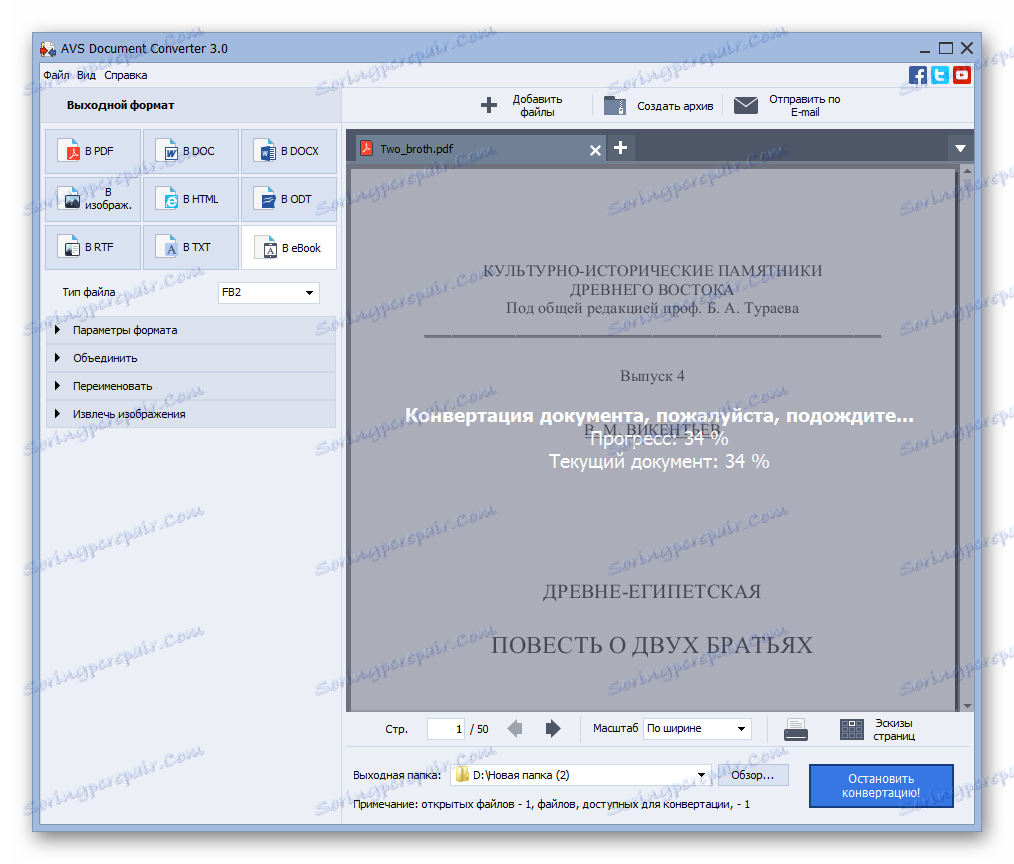1014x864 pixels.
Task: Choose the DOCX output format
Action: pyautogui.click(x=289, y=151)
